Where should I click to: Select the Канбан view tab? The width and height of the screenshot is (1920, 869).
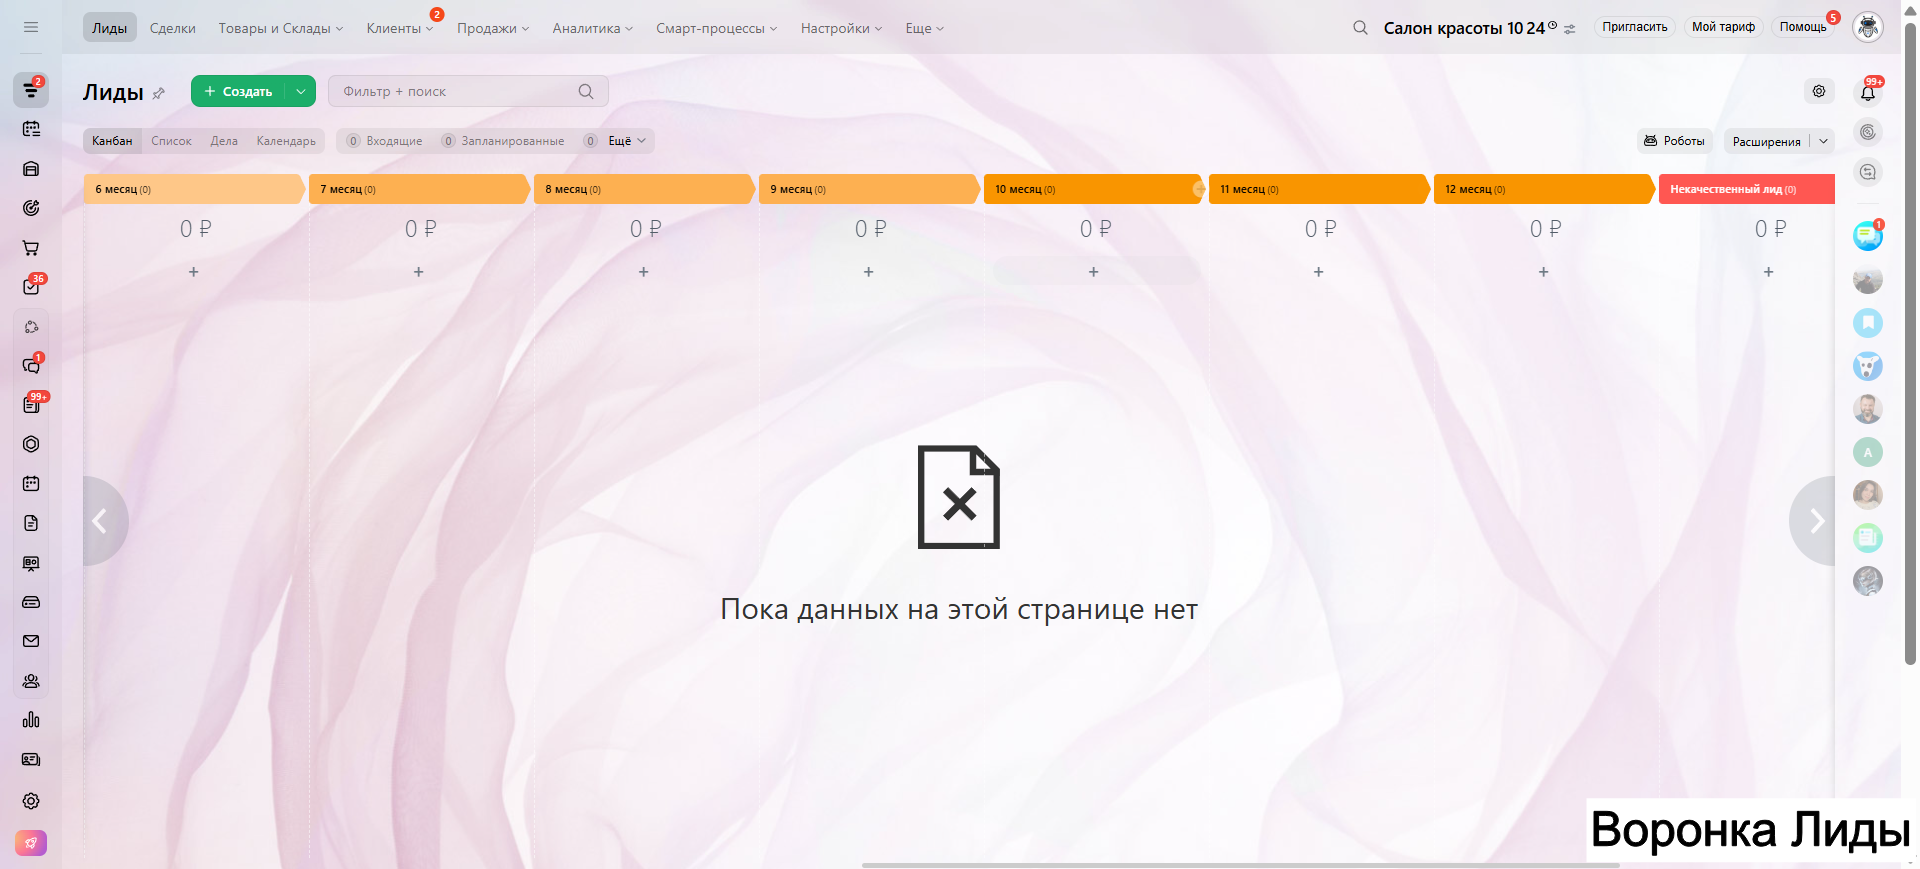tap(112, 141)
